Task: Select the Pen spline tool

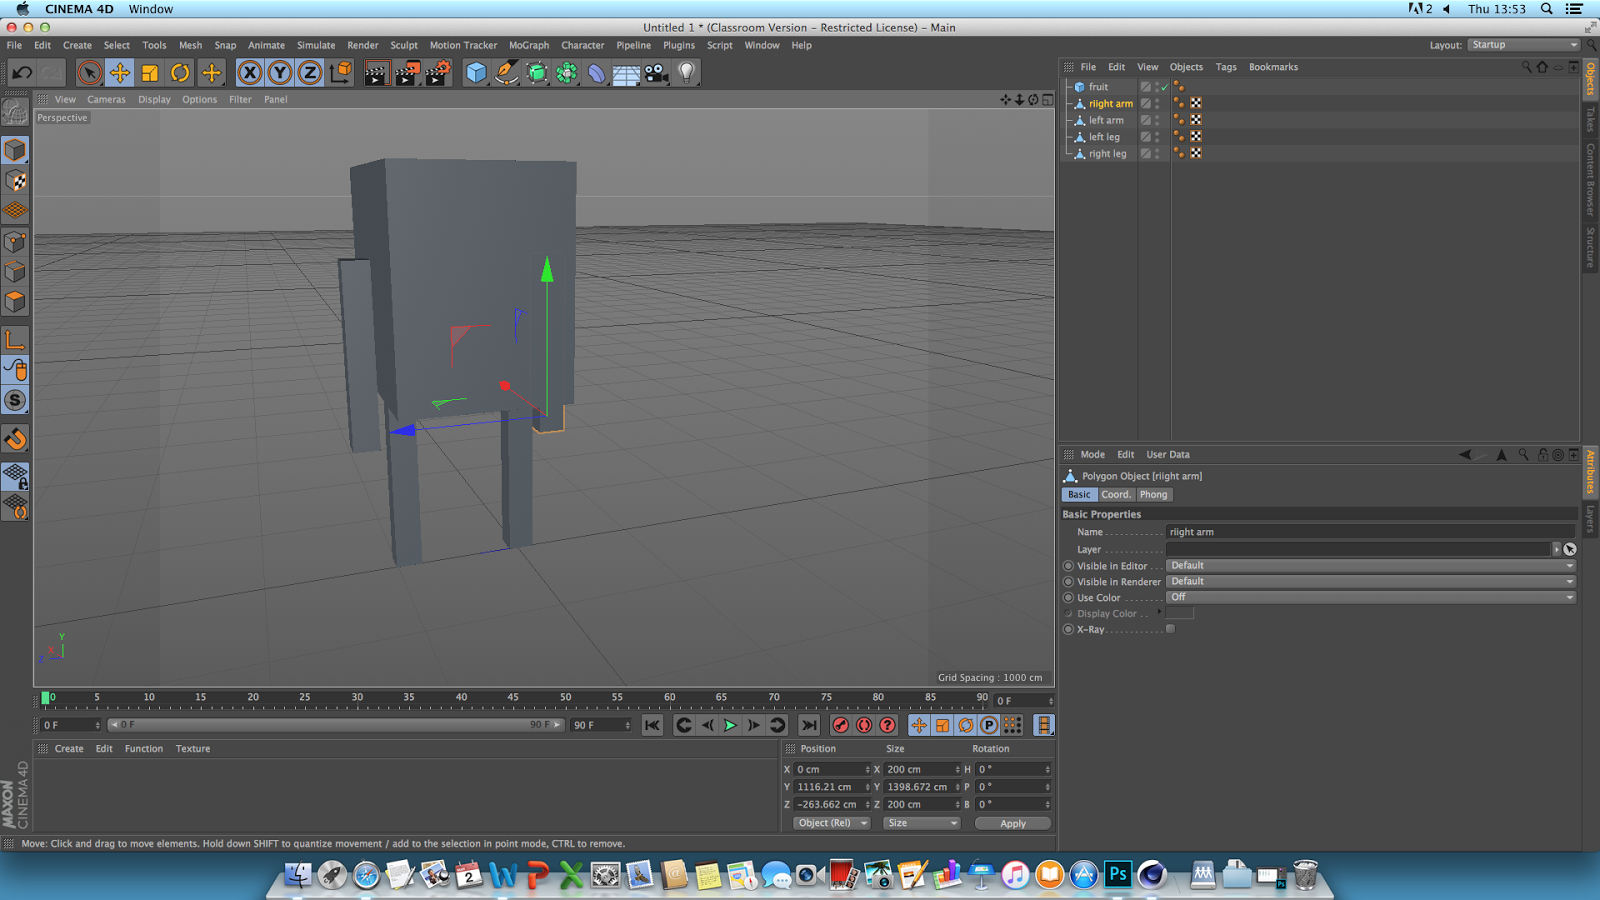Action: pyautogui.click(x=507, y=72)
